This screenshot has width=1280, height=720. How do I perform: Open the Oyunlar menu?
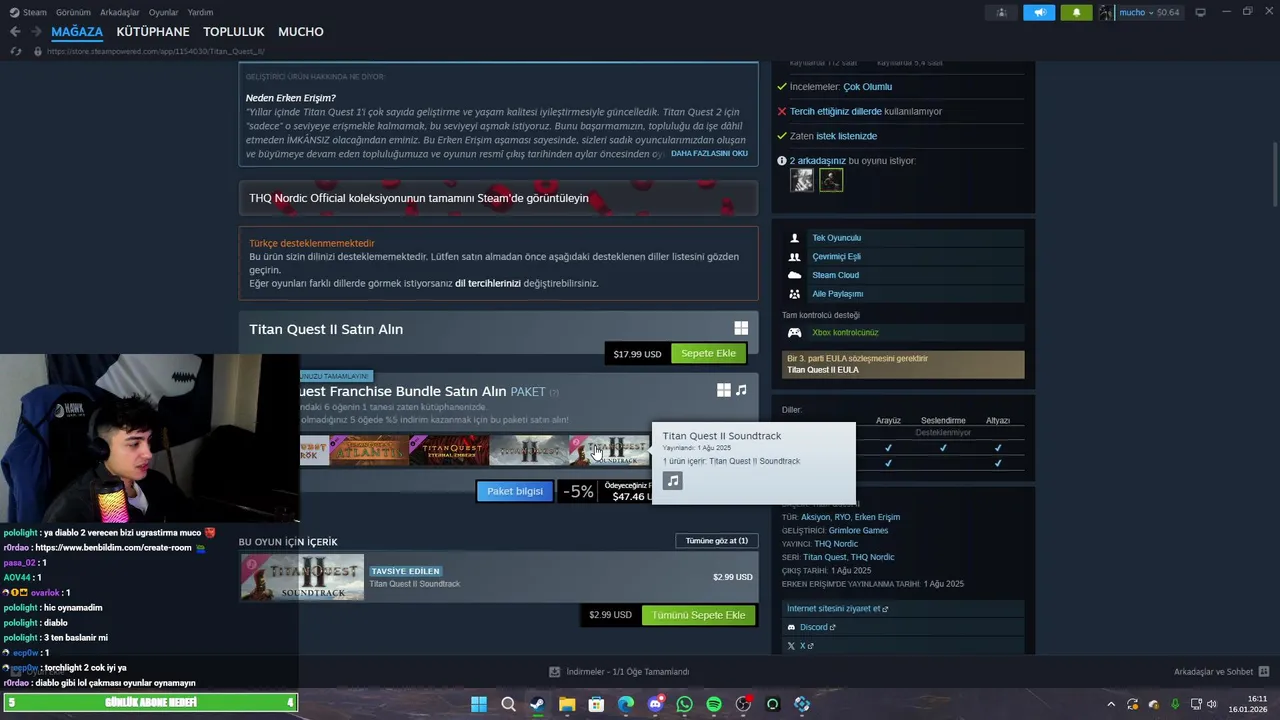tap(163, 12)
